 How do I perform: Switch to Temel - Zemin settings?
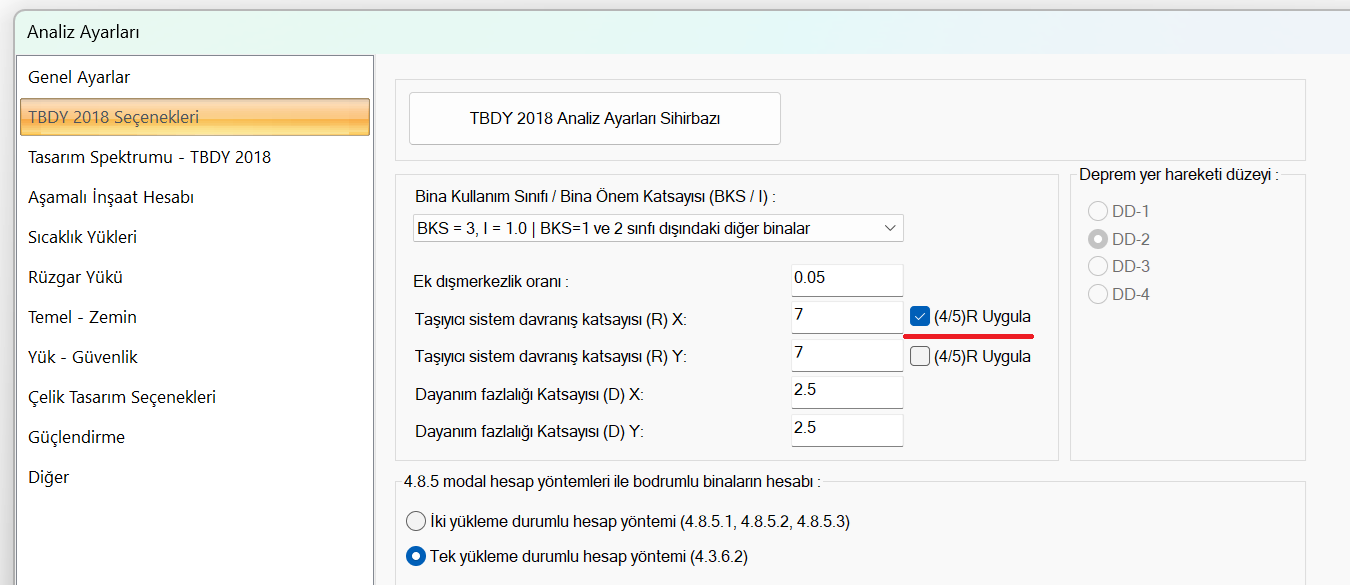(x=82, y=317)
